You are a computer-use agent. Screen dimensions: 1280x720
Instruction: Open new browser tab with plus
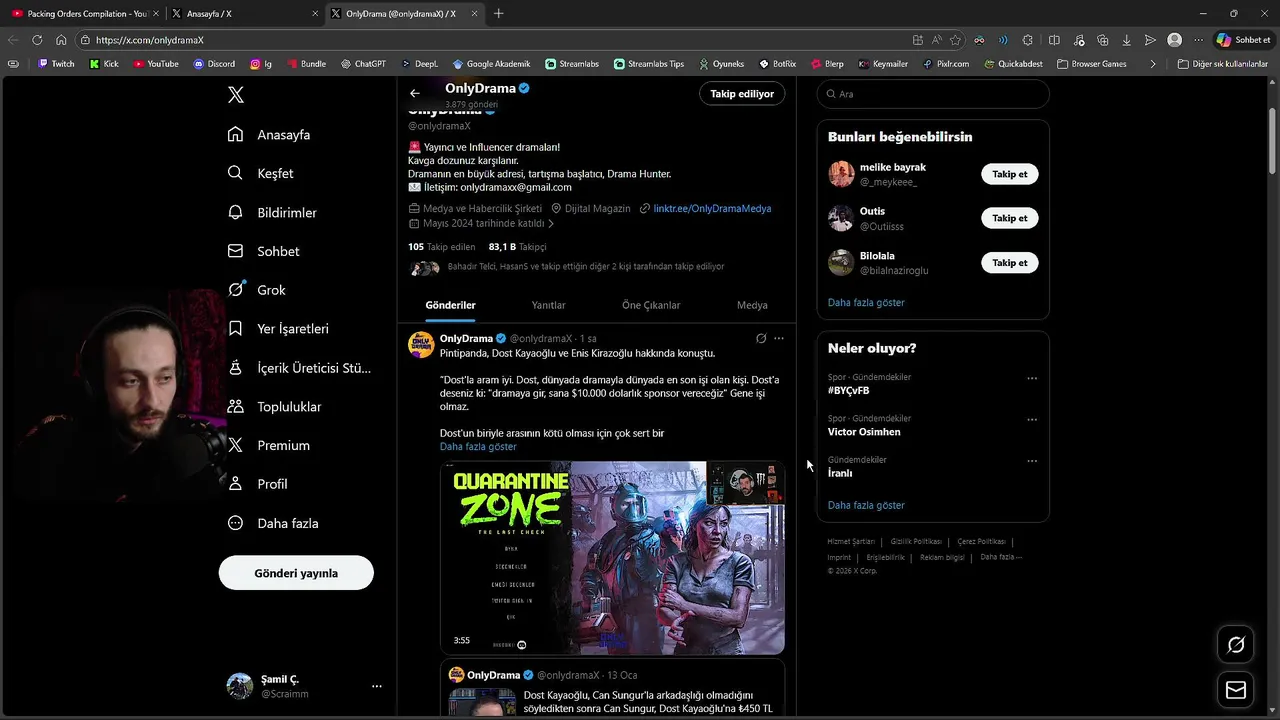(498, 13)
